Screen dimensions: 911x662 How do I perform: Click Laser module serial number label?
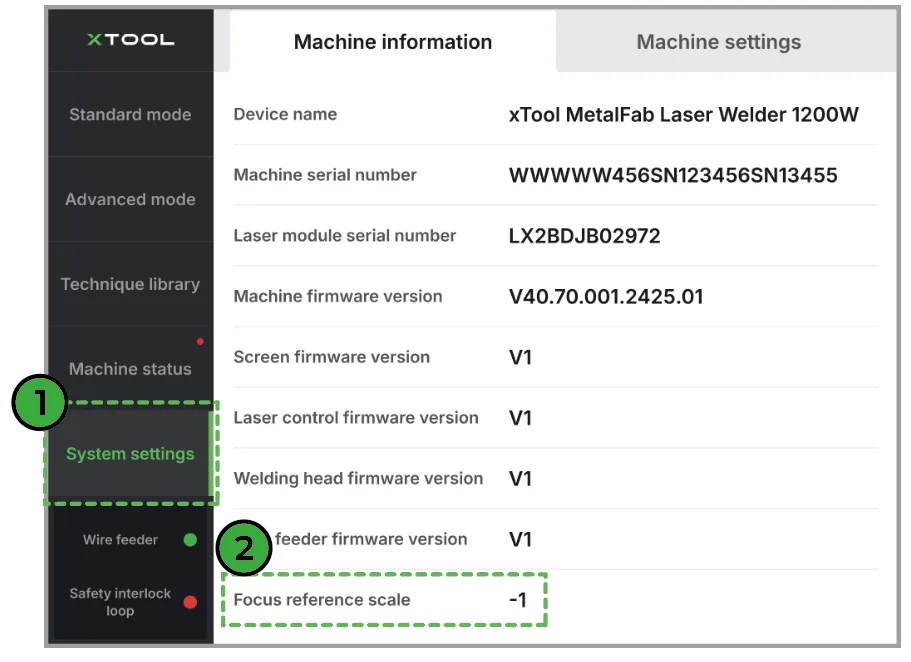coord(345,236)
